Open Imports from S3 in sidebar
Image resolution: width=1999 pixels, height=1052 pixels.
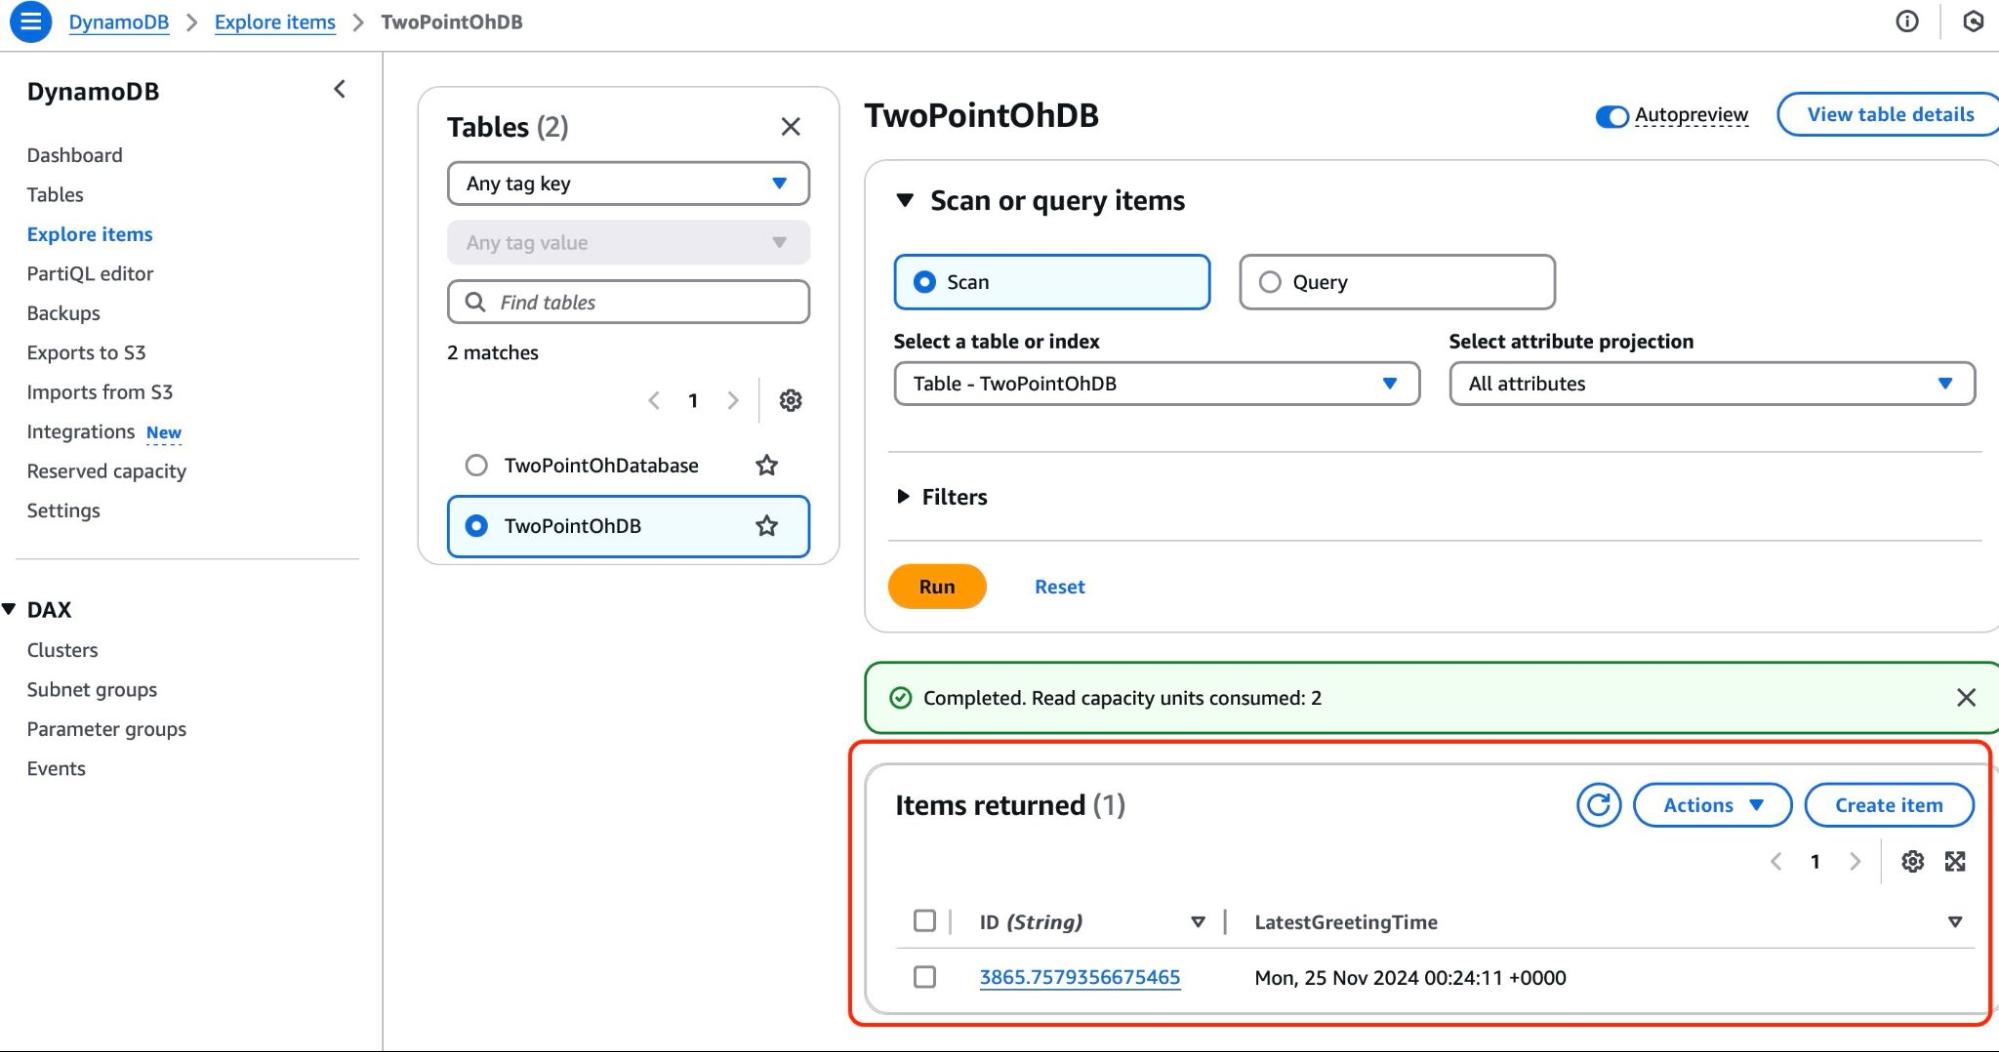[x=100, y=392]
